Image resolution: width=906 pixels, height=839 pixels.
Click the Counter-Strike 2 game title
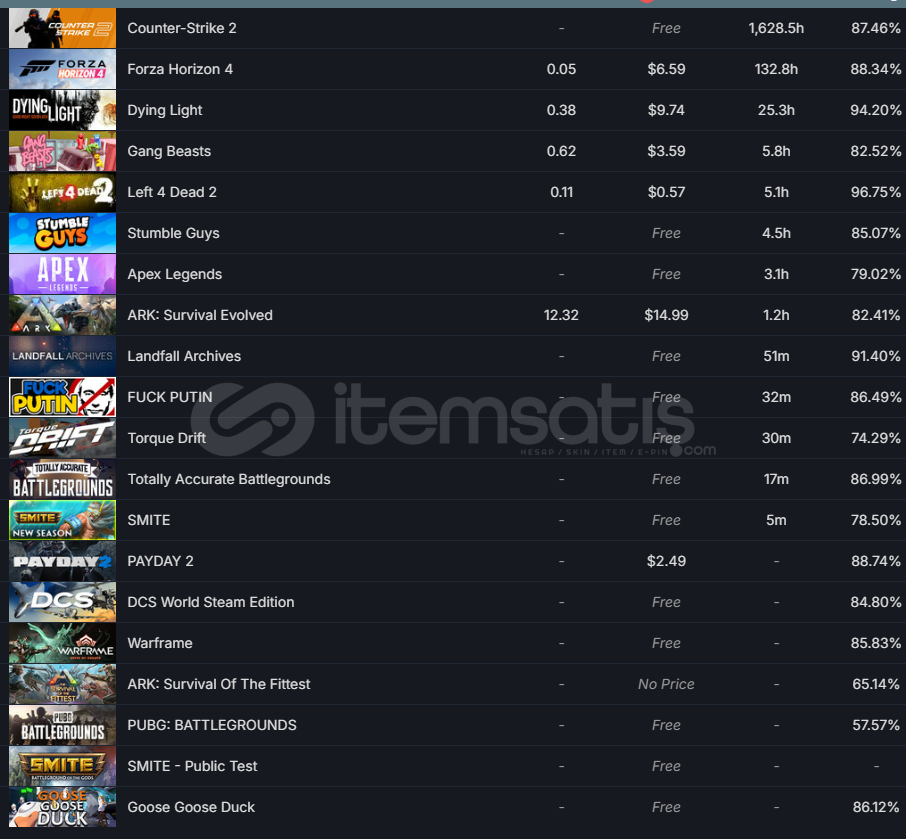(182, 28)
